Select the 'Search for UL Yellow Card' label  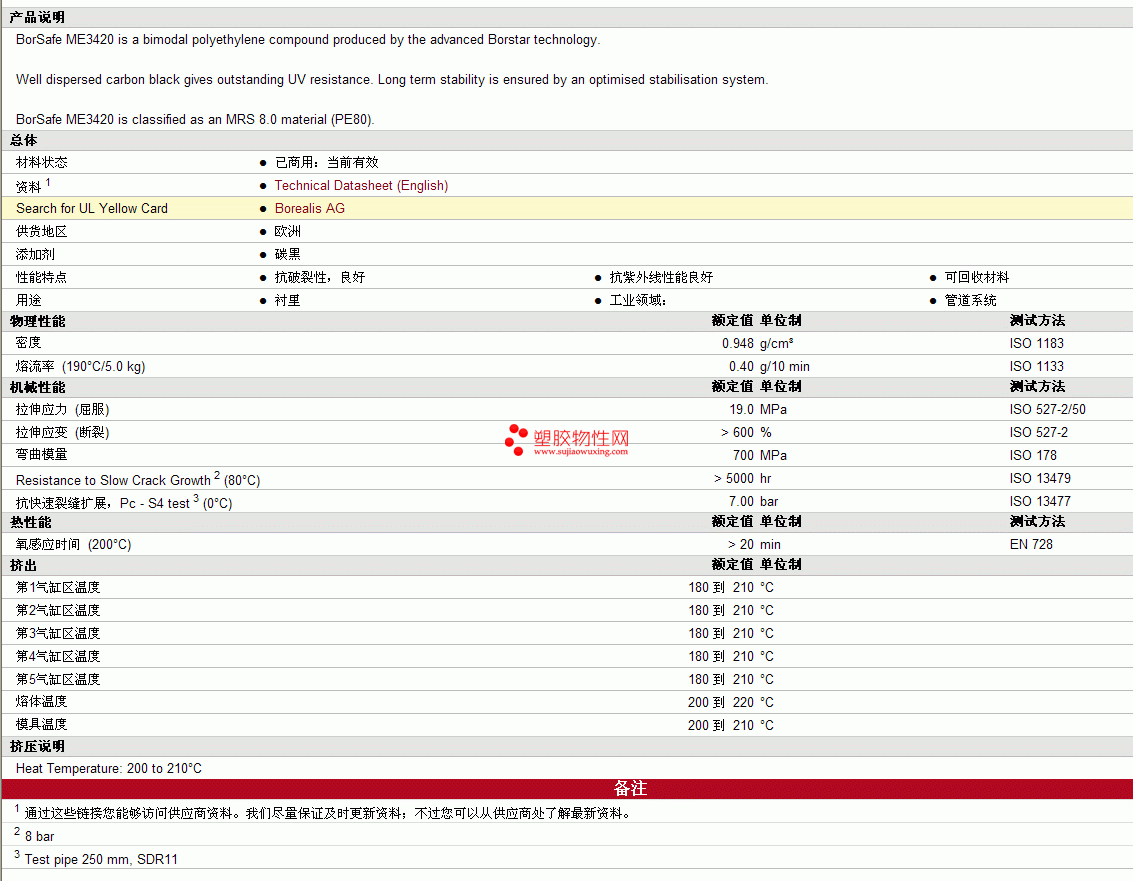tap(92, 209)
